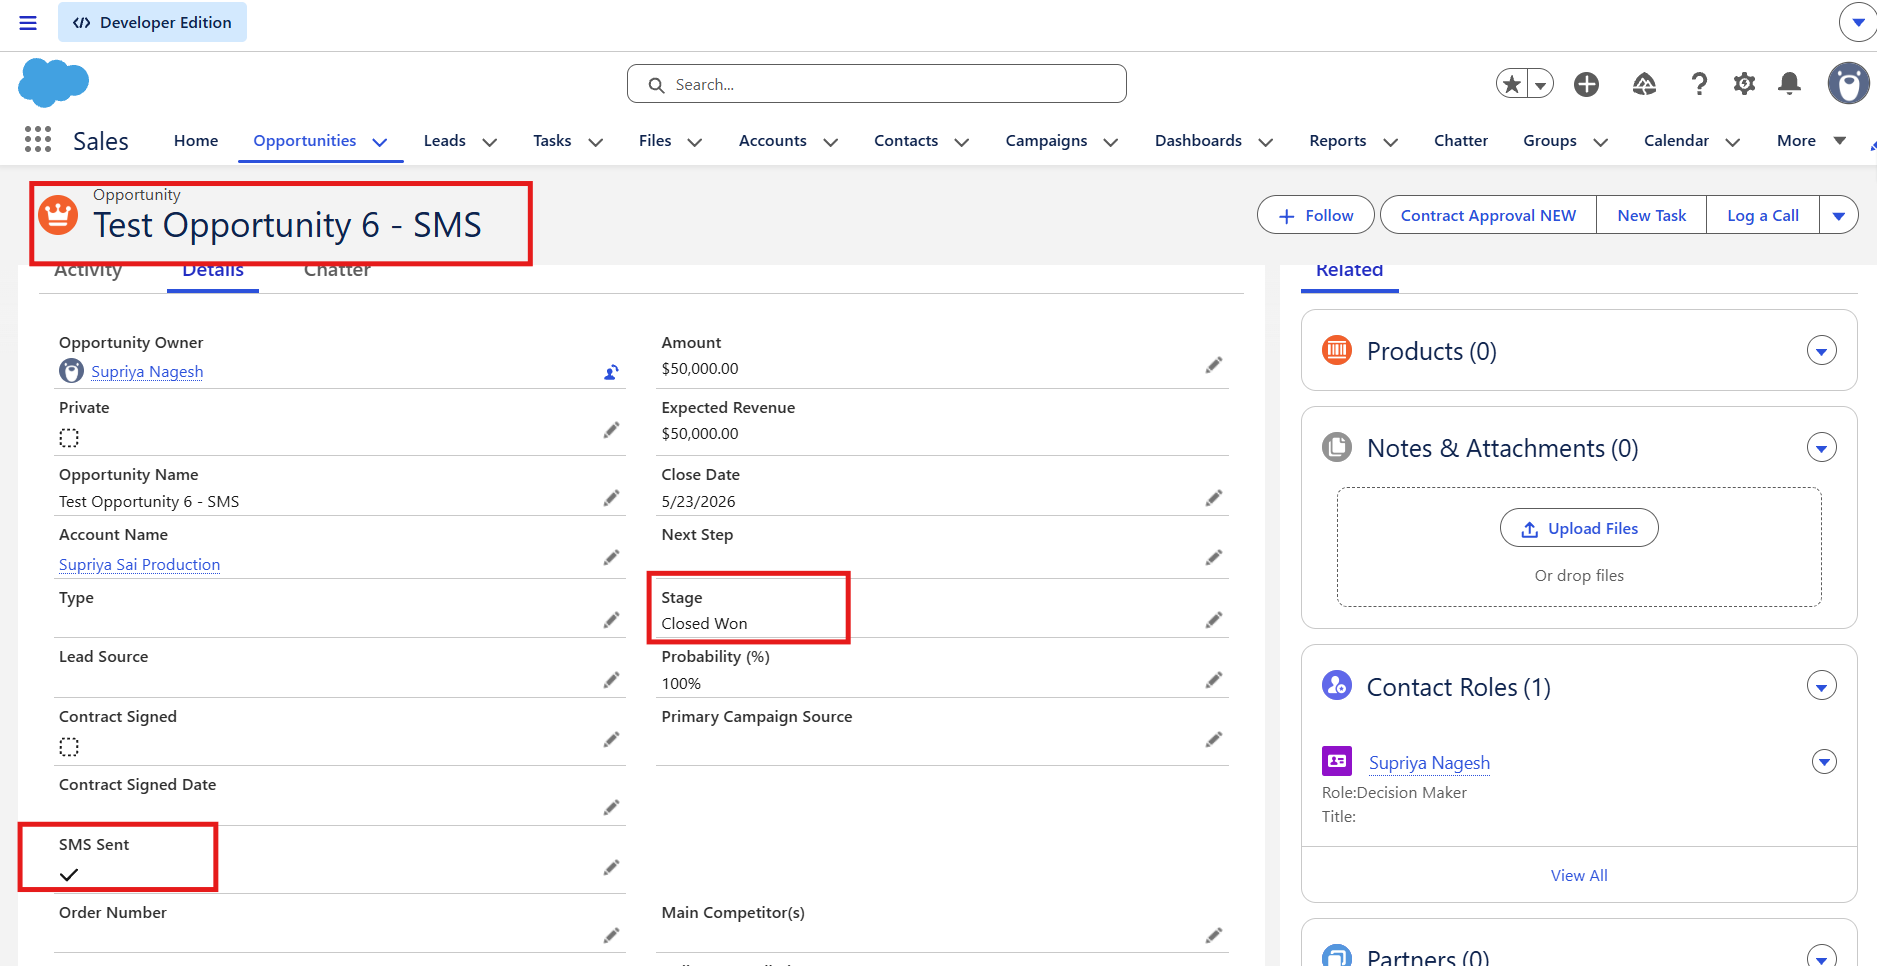Open the Favorites list dropdown arrow
This screenshot has width=1877, height=966.
1541,84
